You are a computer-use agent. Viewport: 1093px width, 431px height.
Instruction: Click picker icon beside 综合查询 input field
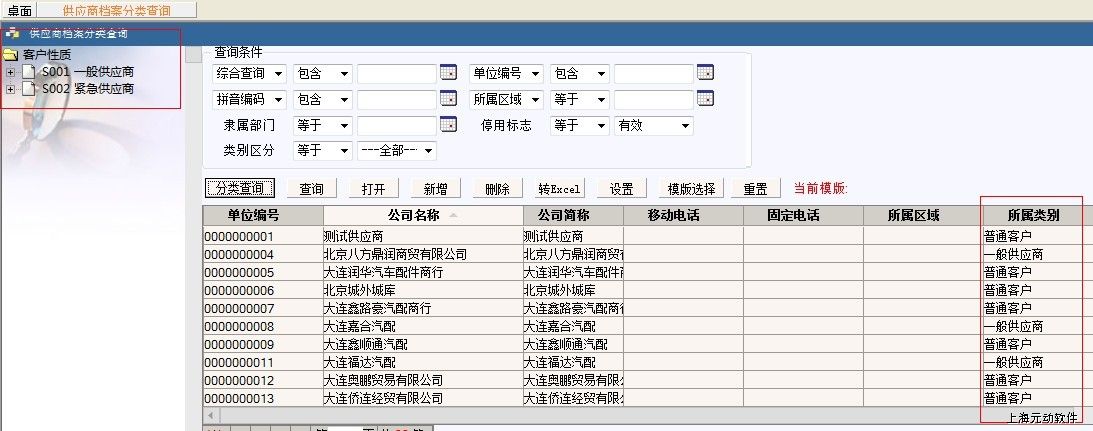tap(448, 73)
